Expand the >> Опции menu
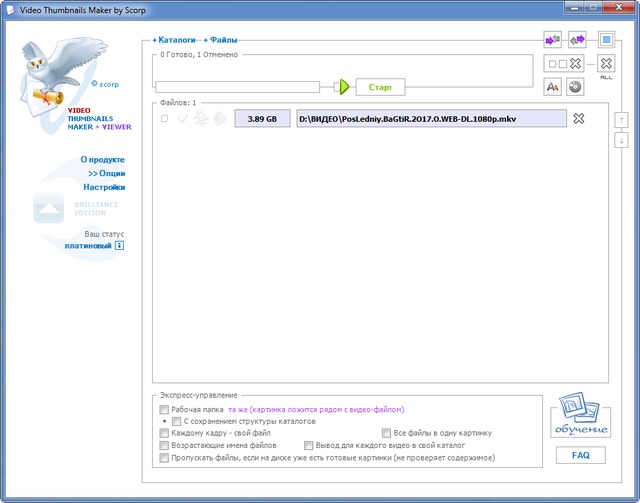 pyautogui.click(x=106, y=173)
